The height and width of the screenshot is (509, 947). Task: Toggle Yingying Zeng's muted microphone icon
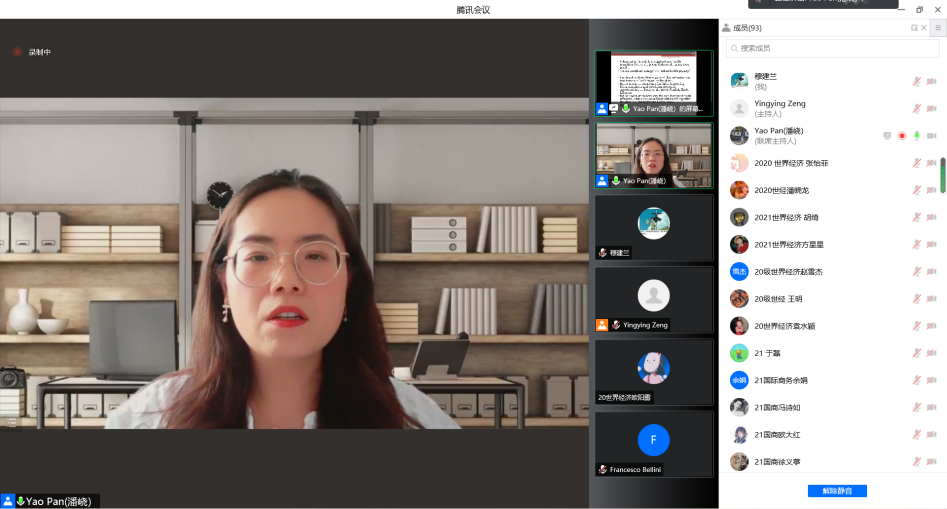pyautogui.click(x=916, y=109)
